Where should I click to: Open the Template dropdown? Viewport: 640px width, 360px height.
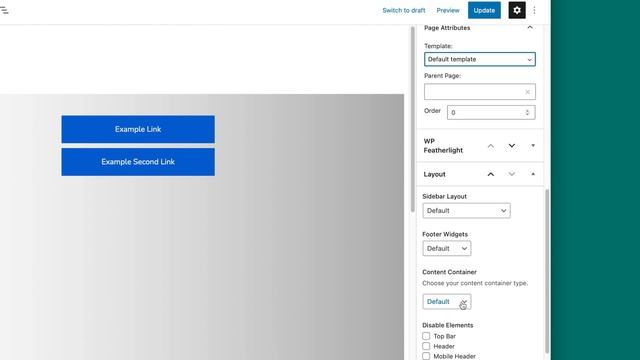point(480,59)
